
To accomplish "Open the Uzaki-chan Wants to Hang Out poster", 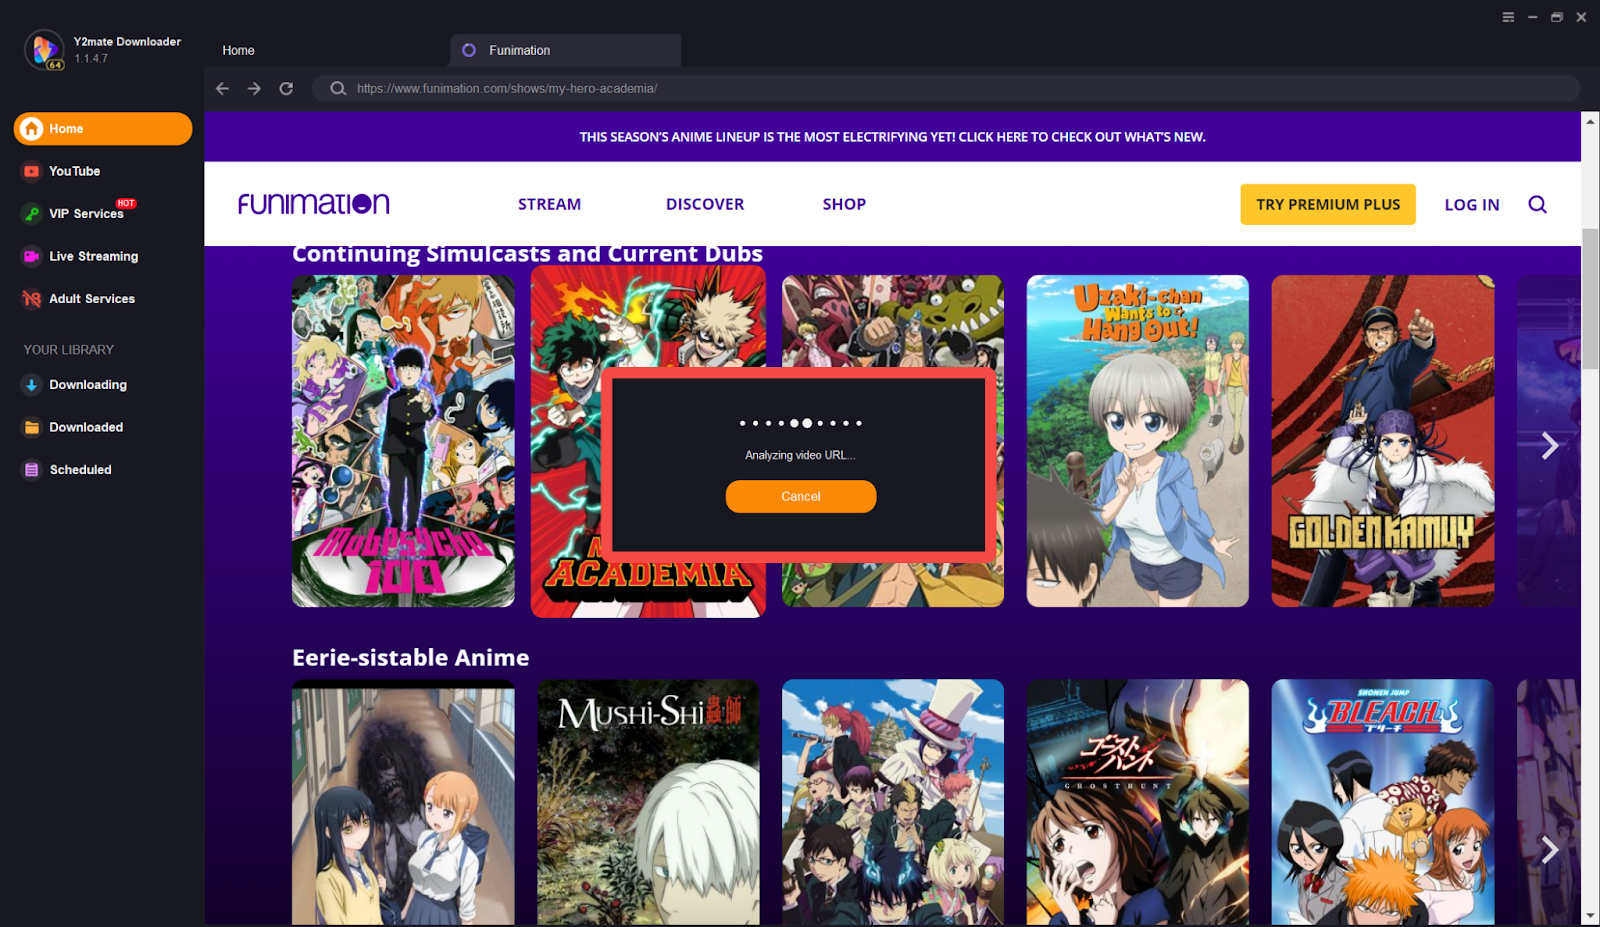I will (x=1138, y=441).
